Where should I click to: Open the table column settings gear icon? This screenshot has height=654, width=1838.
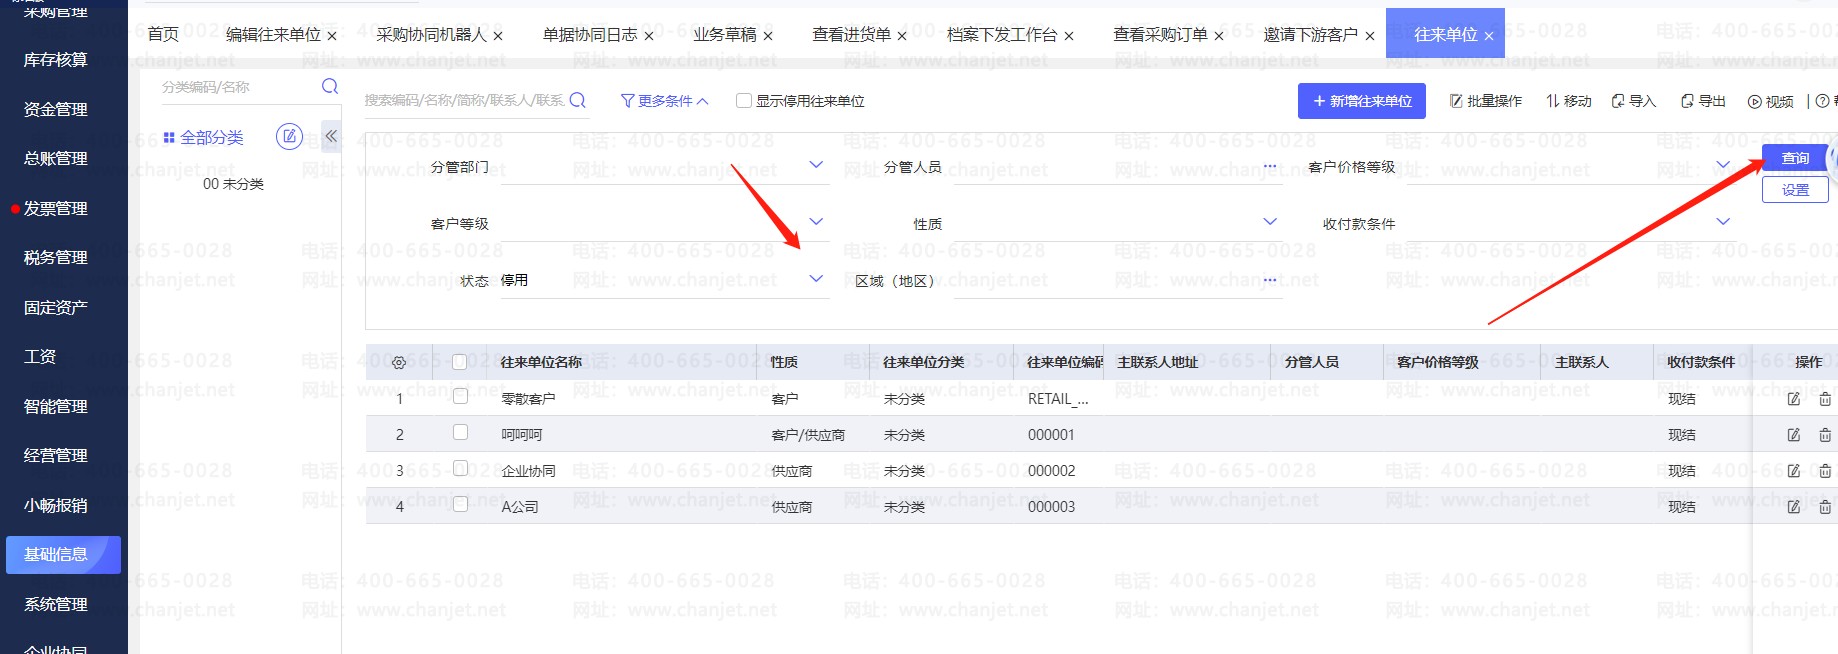[x=399, y=362]
